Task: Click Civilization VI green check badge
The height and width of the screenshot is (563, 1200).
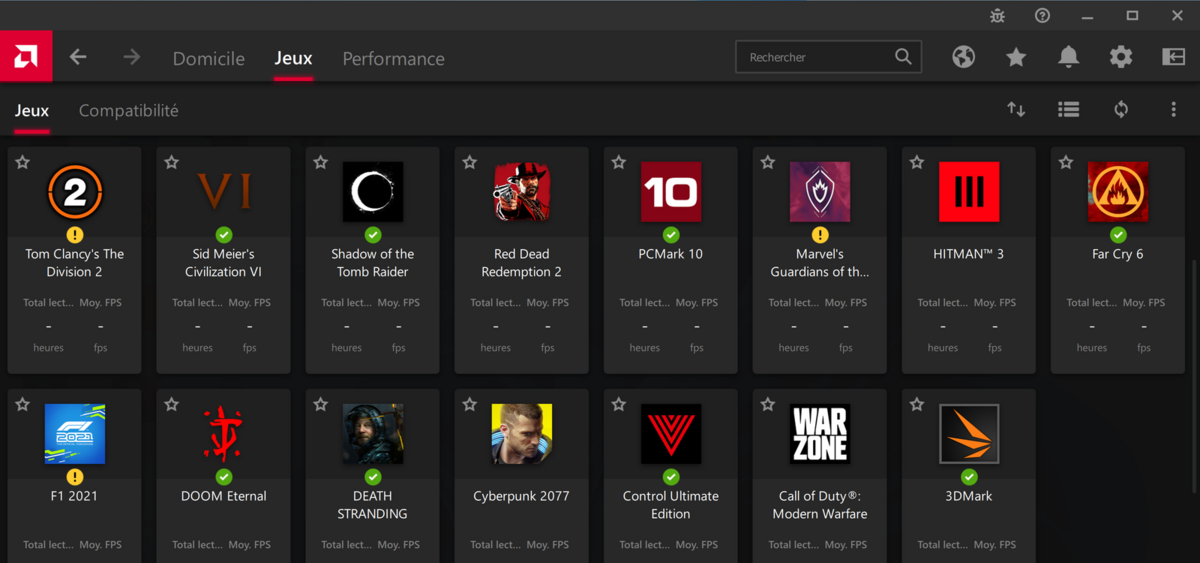Action: coord(224,235)
